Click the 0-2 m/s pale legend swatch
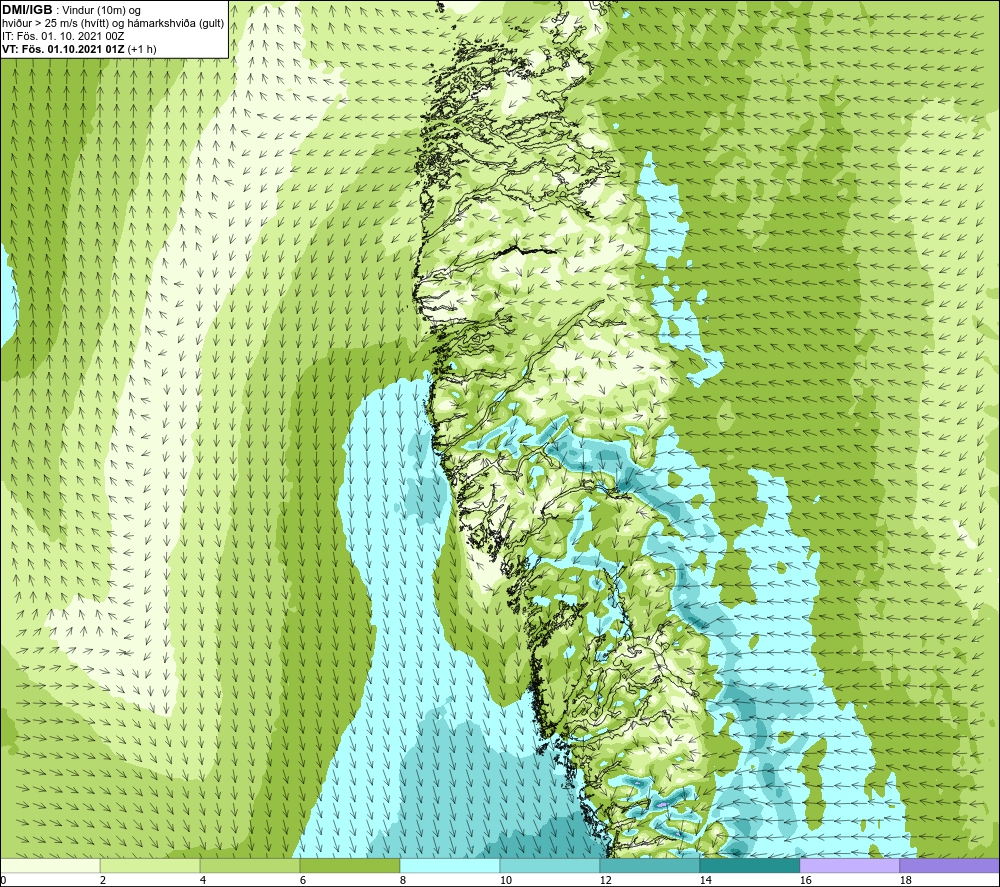The height and width of the screenshot is (887, 1000). coord(50,865)
